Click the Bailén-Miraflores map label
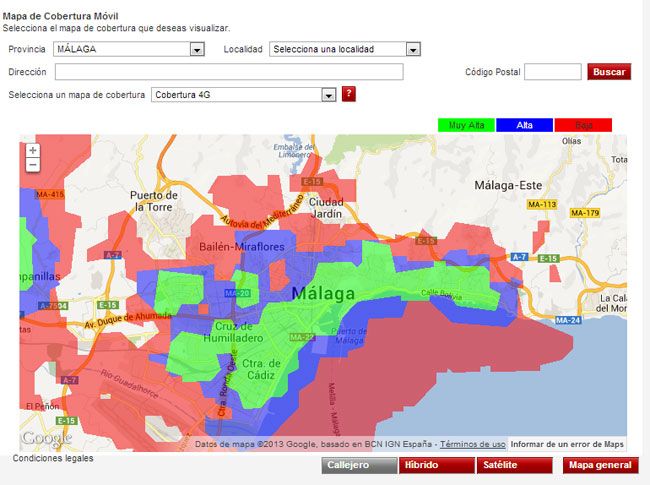The image size is (650, 485). click(242, 247)
